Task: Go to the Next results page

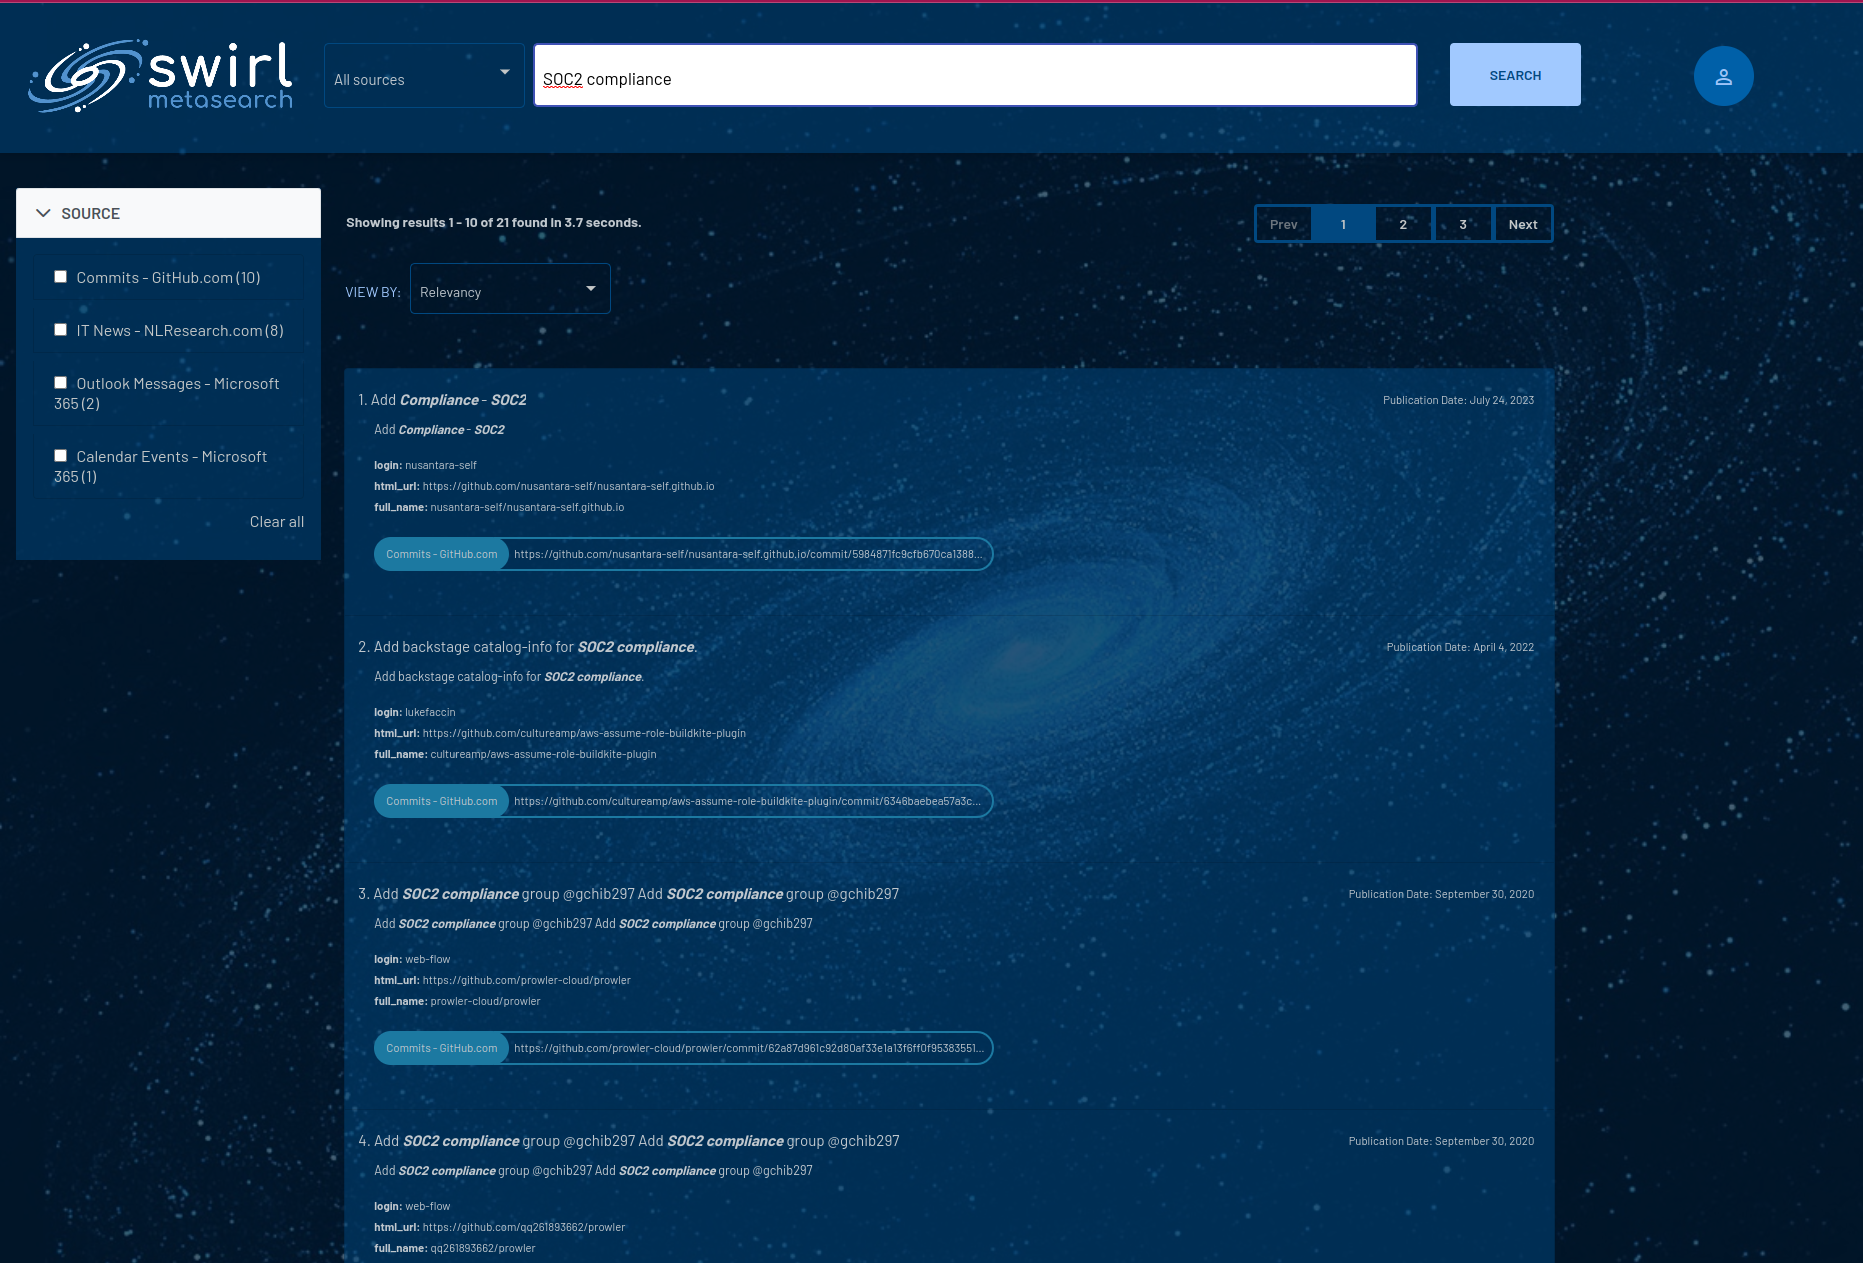Action: (x=1523, y=224)
